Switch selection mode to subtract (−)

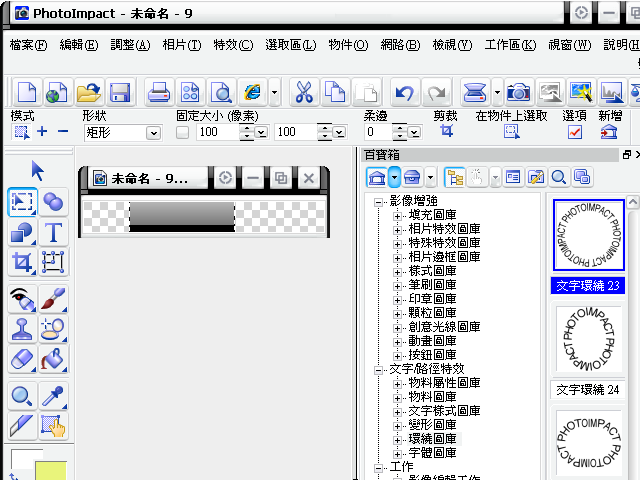tap(63, 131)
